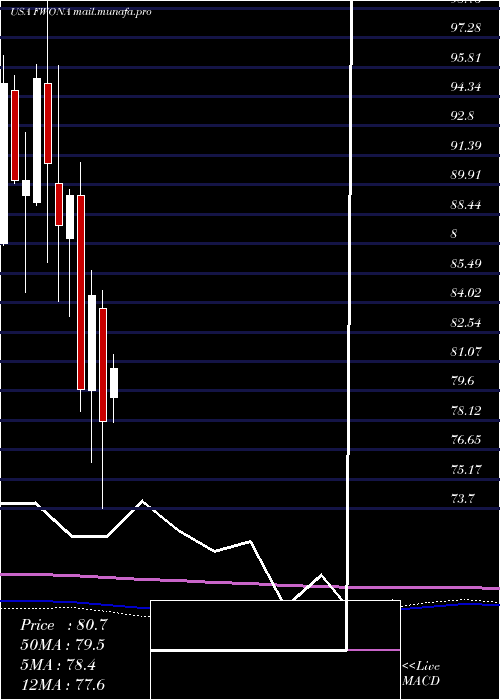Image resolution: width=500 pixels, height=700 pixels.
Task: Click the tall red candle dropping to 79.6
Action: (81, 292)
